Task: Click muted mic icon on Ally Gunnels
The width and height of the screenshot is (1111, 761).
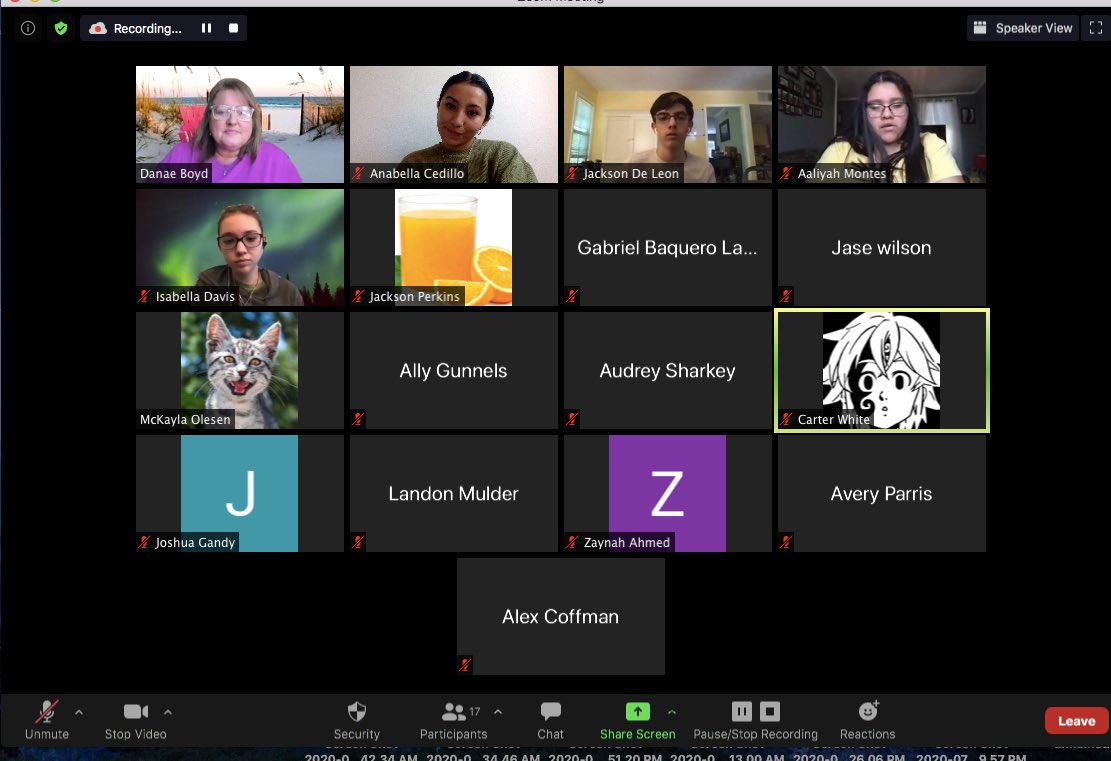Action: point(358,419)
